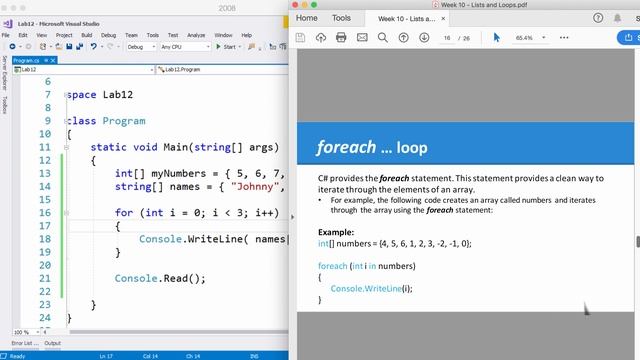Screen dimensions: 640x360
Task: Click the Visual Studio logo icon in title bar
Action: tap(8, 24)
